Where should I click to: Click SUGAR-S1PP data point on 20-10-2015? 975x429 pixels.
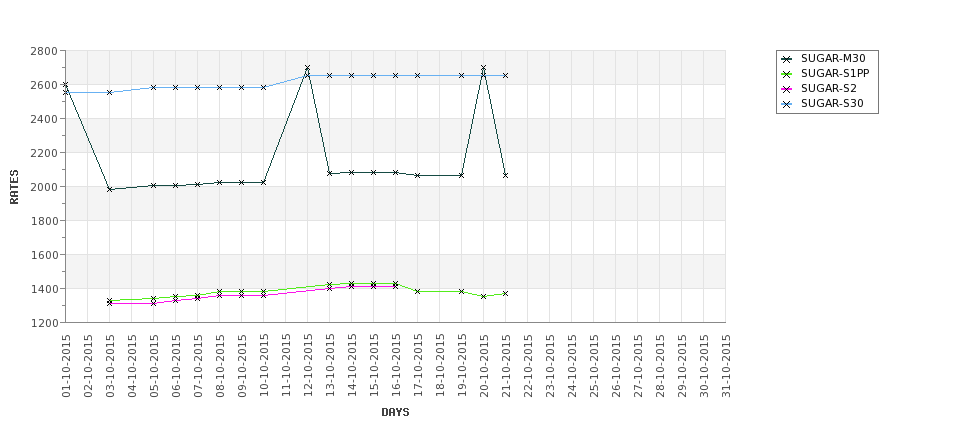(483, 297)
